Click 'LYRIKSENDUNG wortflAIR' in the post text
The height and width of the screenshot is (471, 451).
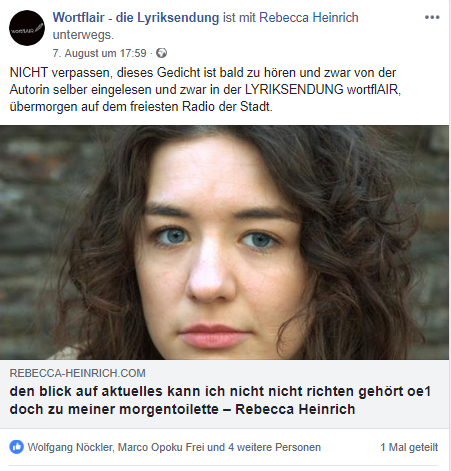[323, 89]
